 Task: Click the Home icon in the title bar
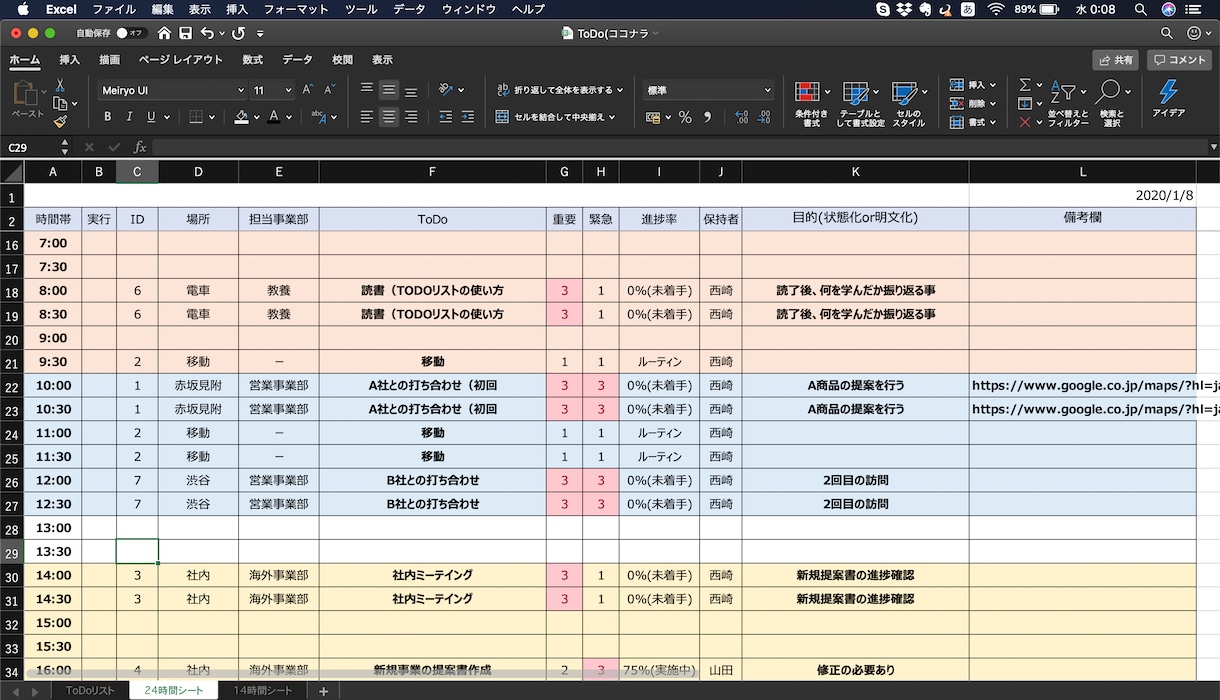click(164, 33)
